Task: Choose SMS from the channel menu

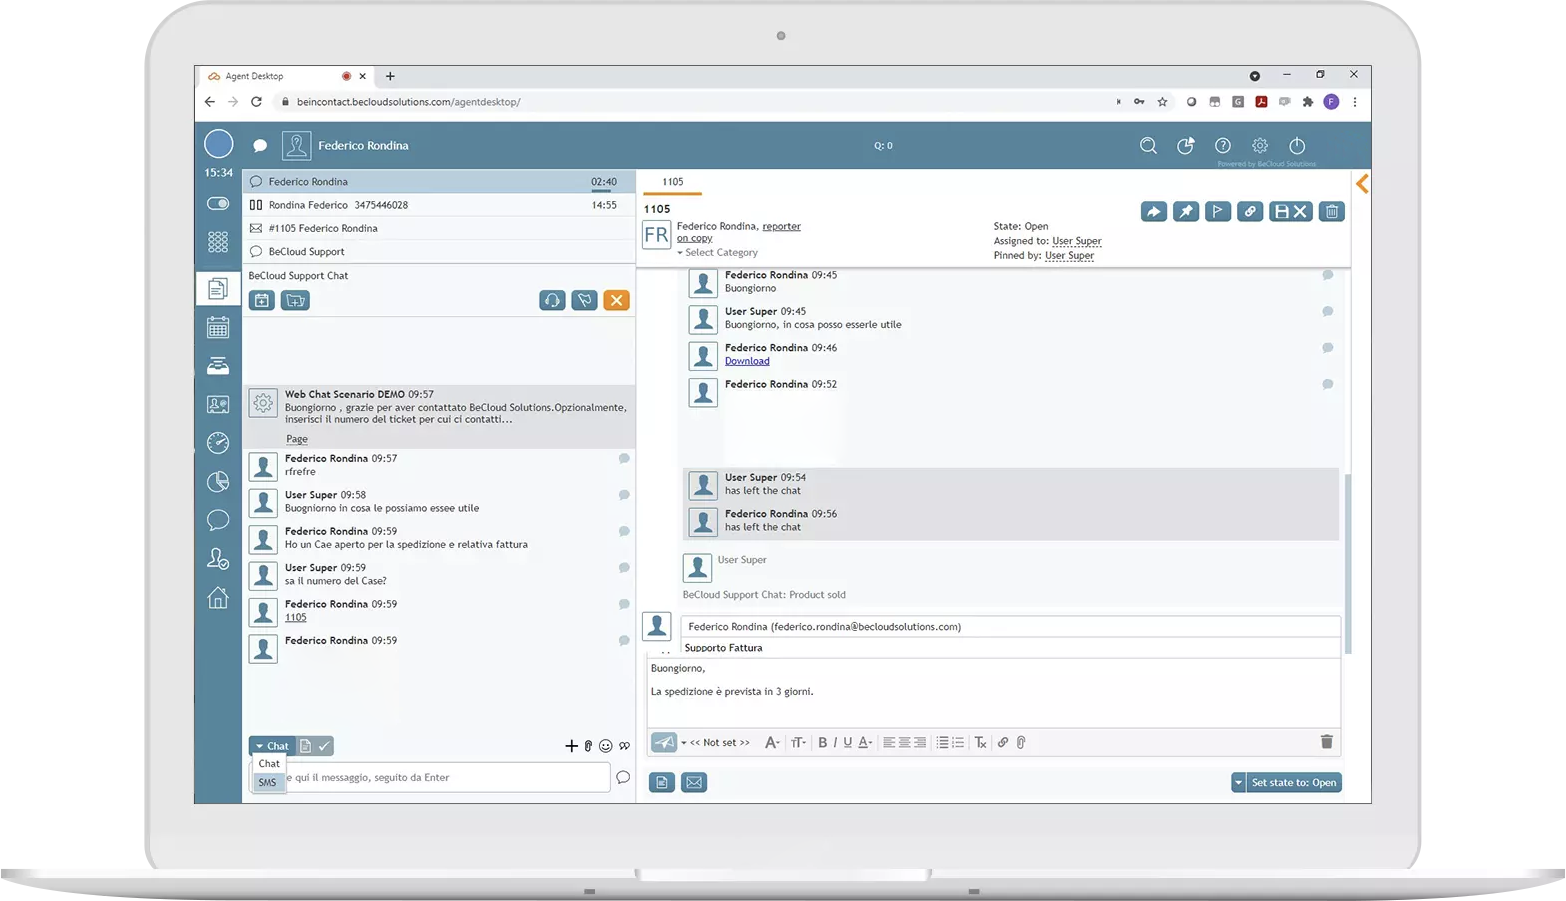Action: tap(267, 783)
